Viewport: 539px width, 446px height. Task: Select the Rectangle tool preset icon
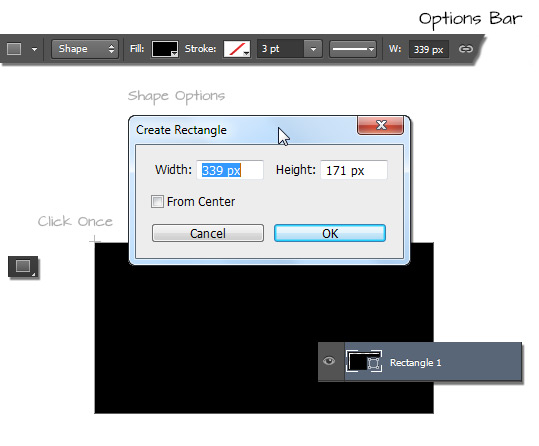(14, 49)
